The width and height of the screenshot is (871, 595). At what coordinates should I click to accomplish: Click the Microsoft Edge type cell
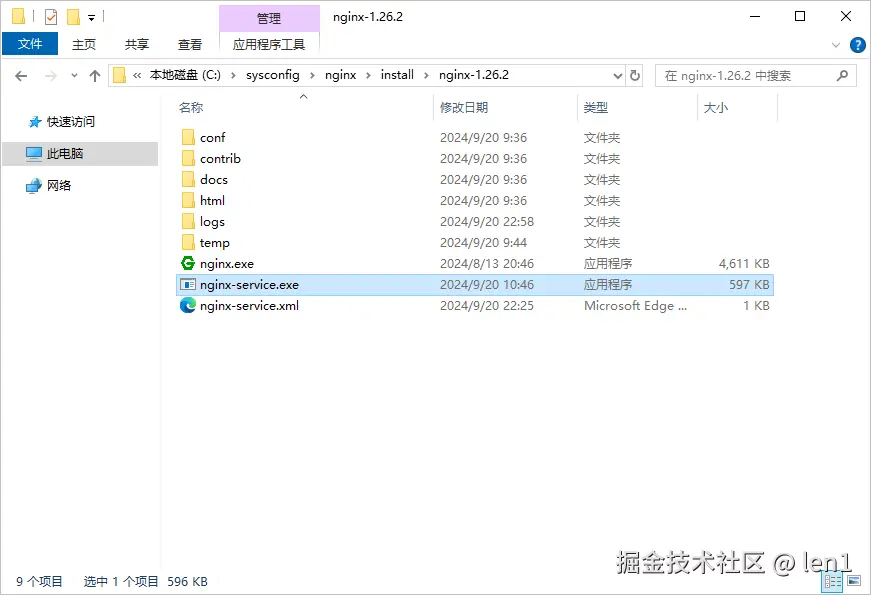tap(635, 306)
